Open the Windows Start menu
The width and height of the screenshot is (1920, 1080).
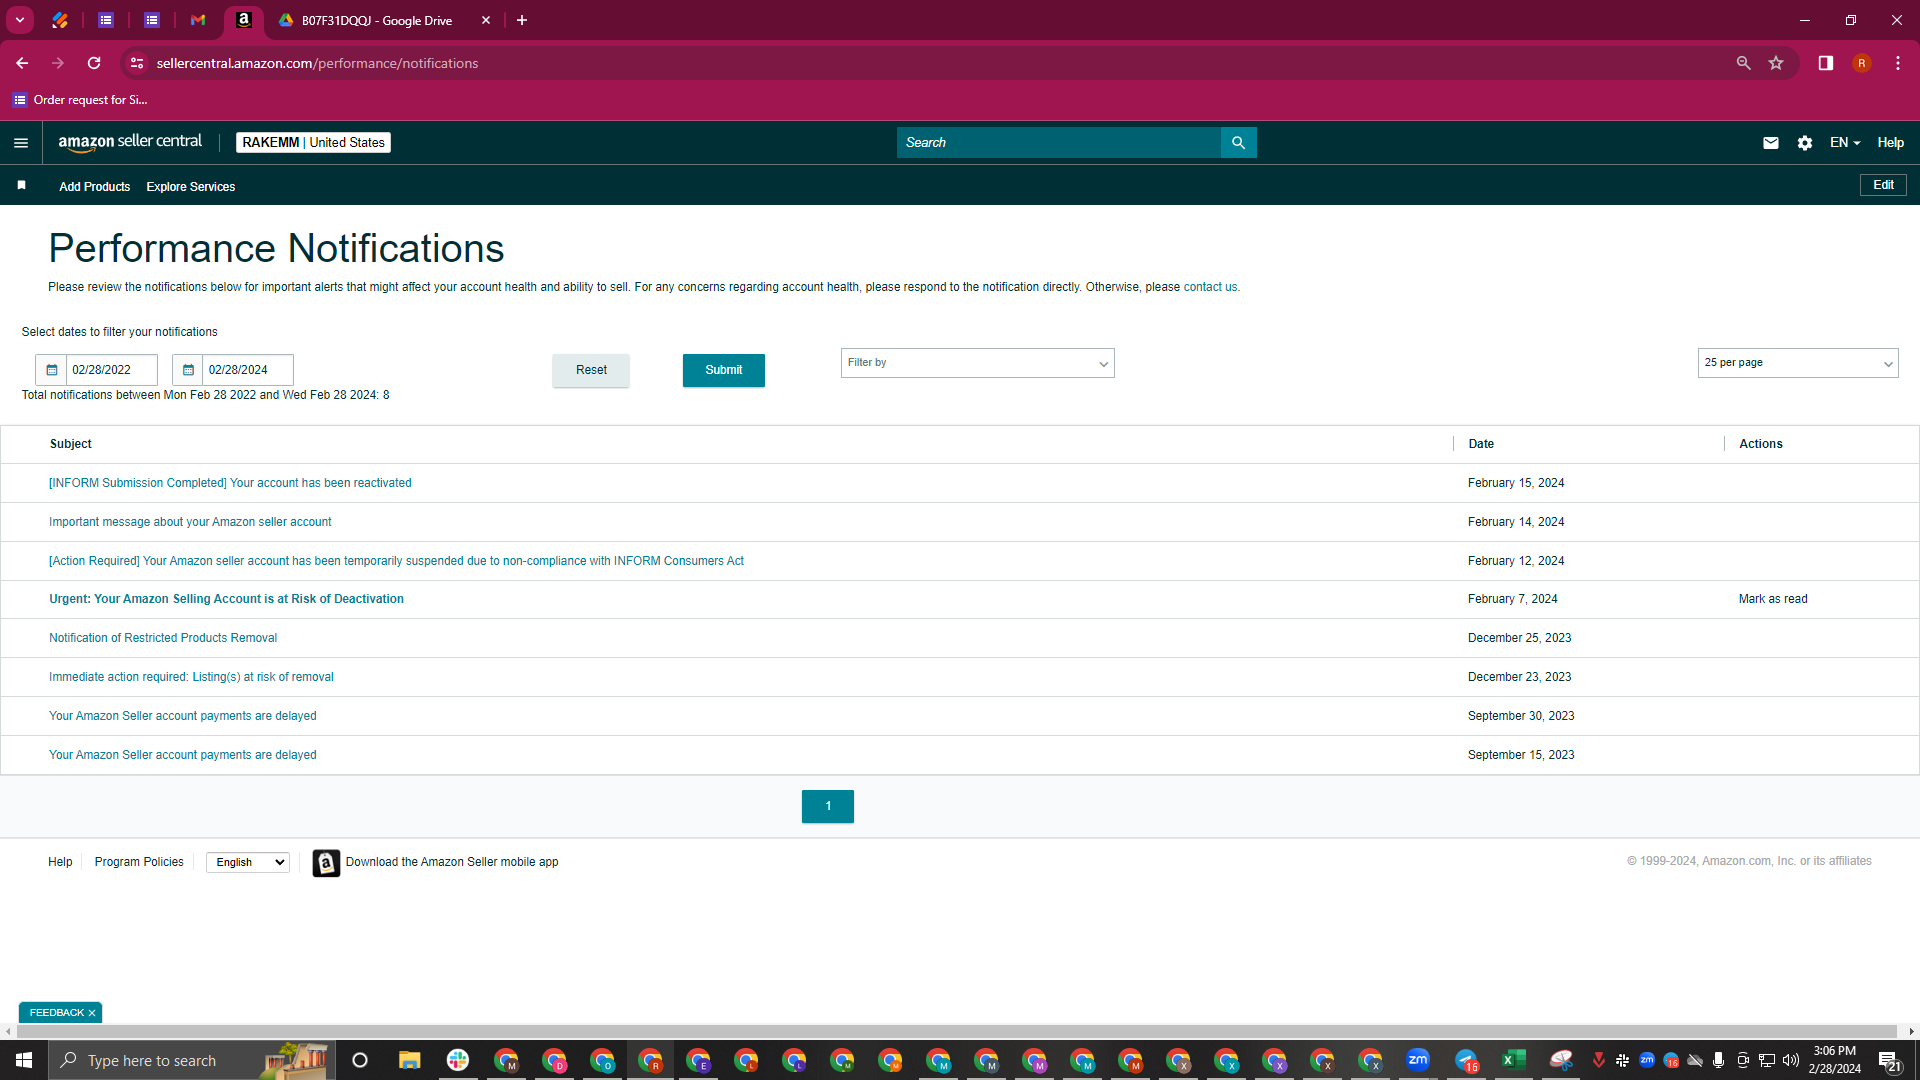[x=24, y=1060]
